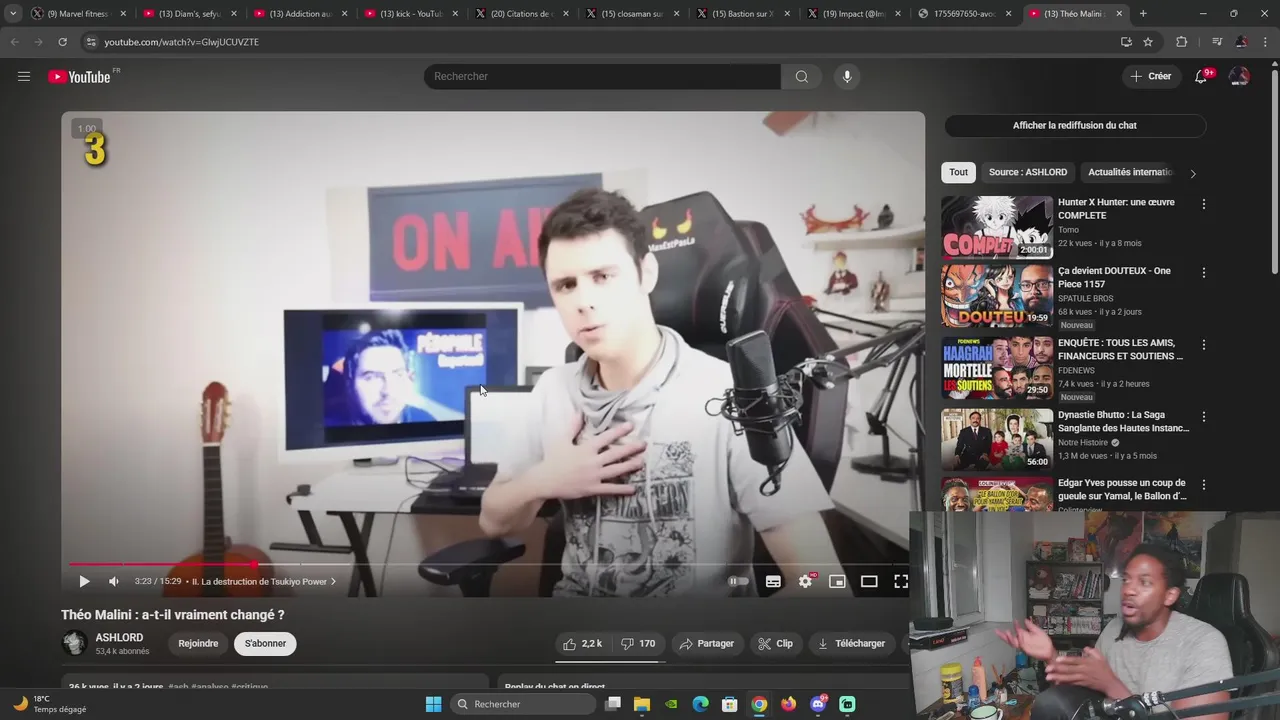
Task: Open site information icon in address bar
Action: coord(91,42)
